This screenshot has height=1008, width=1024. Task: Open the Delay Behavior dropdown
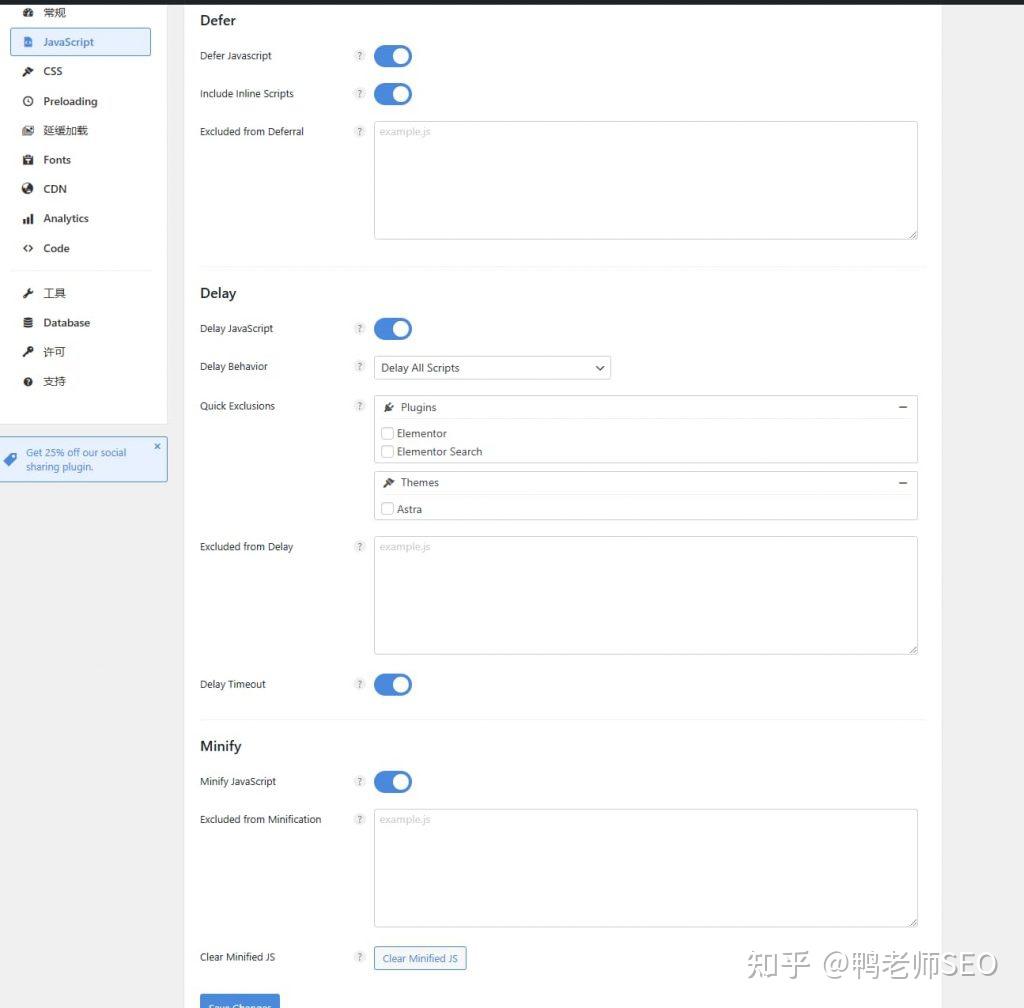coord(492,367)
